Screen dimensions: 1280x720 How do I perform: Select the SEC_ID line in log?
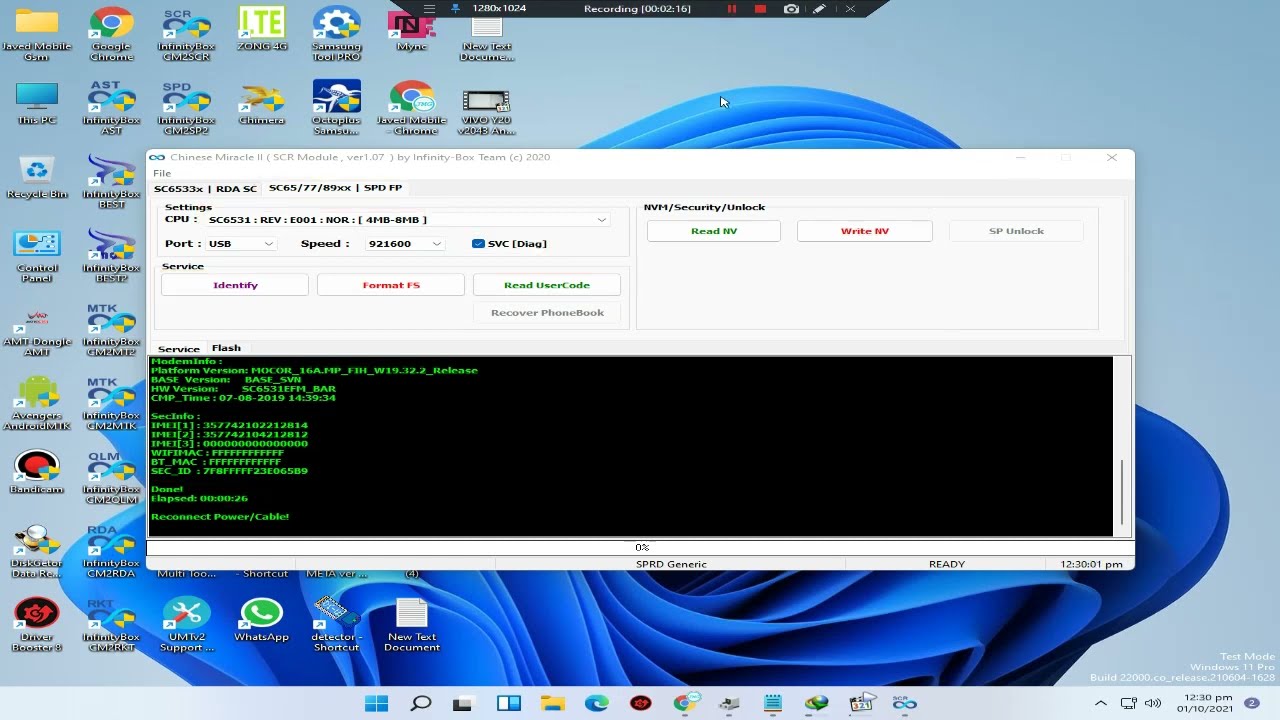click(x=229, y=471)
